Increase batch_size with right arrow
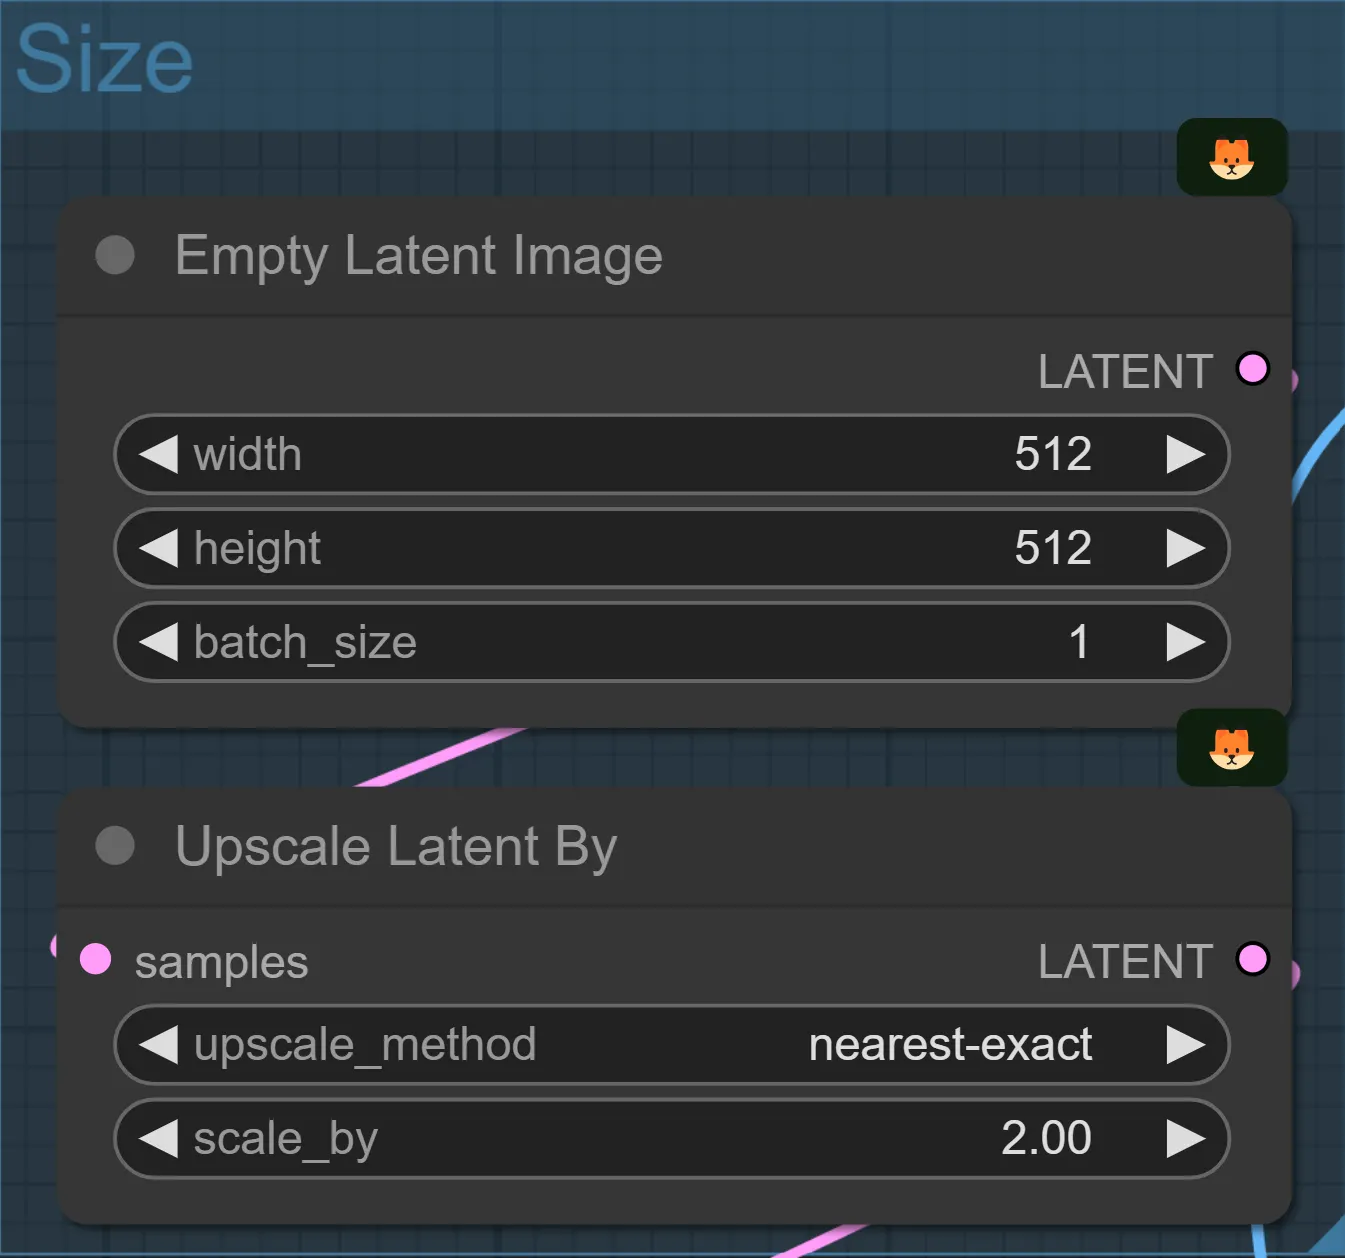The image size is (1345, 1258). [x=1185, y=642]
